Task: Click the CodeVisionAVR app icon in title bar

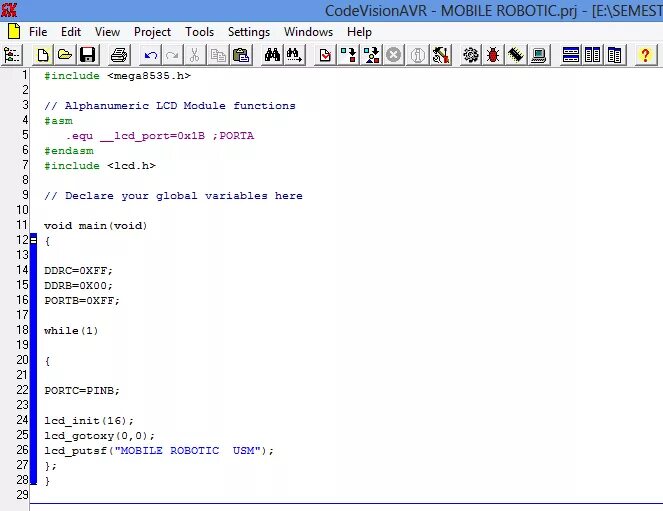Action: [x=9, y=10]
